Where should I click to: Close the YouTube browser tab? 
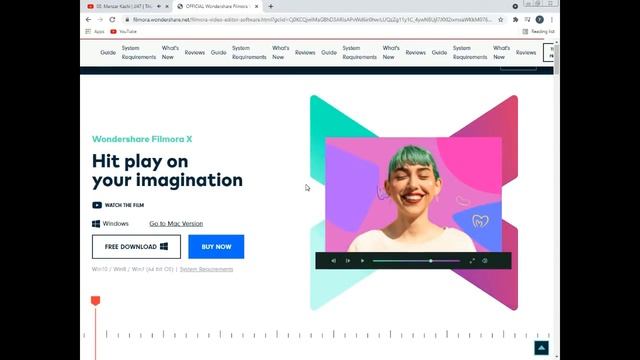click(167, 7)
